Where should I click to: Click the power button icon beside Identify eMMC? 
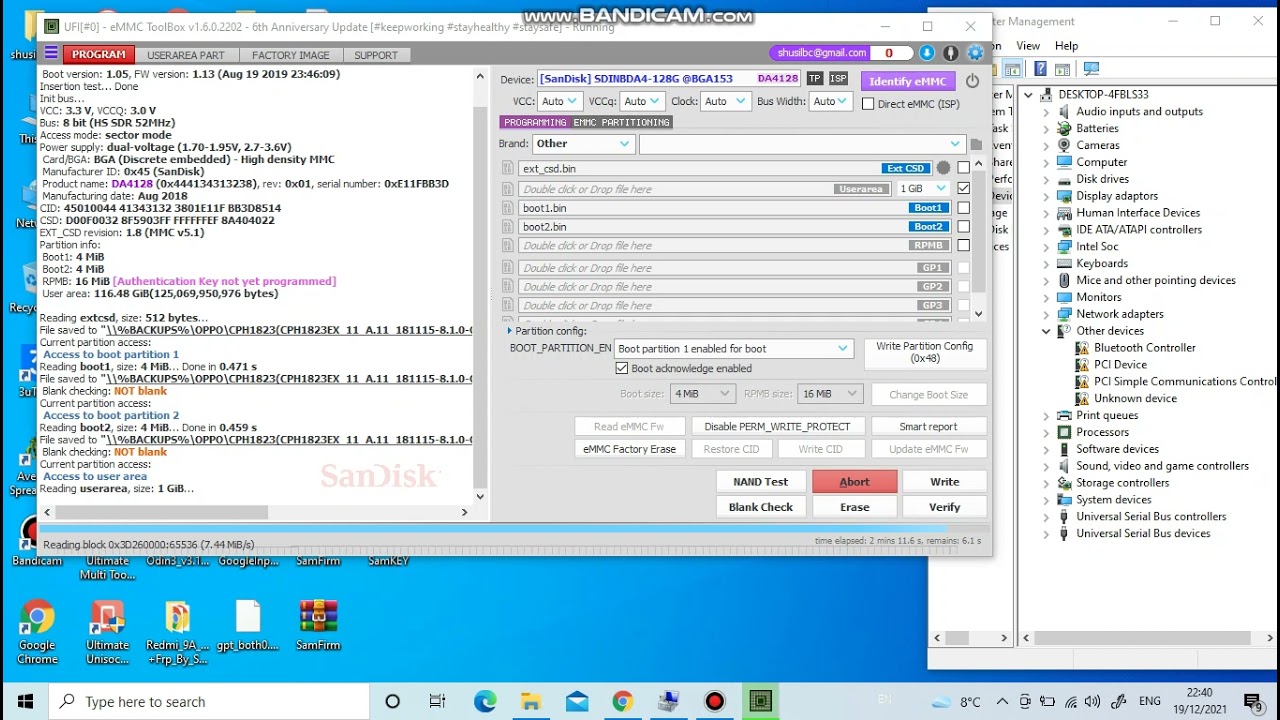tap(972, 80)
